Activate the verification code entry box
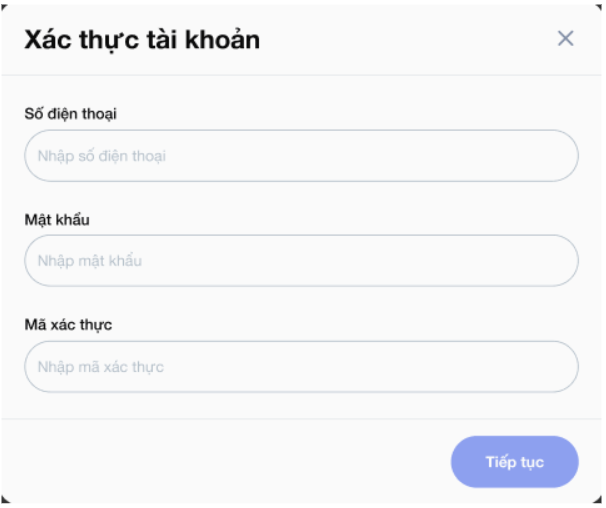 point(301,367)
